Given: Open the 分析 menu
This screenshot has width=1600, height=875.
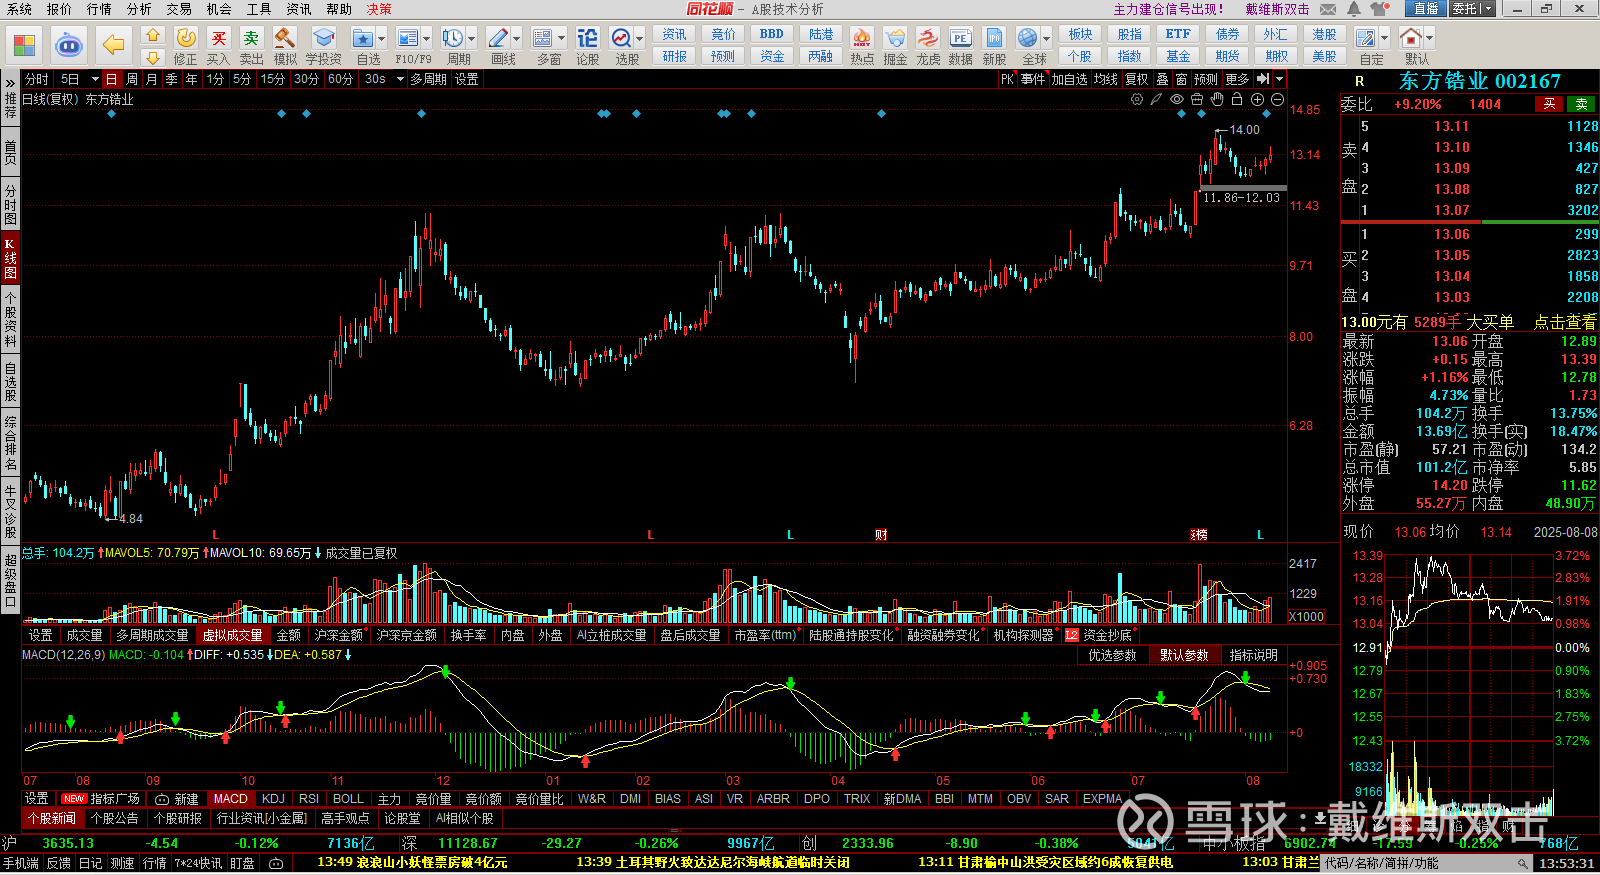Looking at the screenshot, I should (x=139, y=9).
